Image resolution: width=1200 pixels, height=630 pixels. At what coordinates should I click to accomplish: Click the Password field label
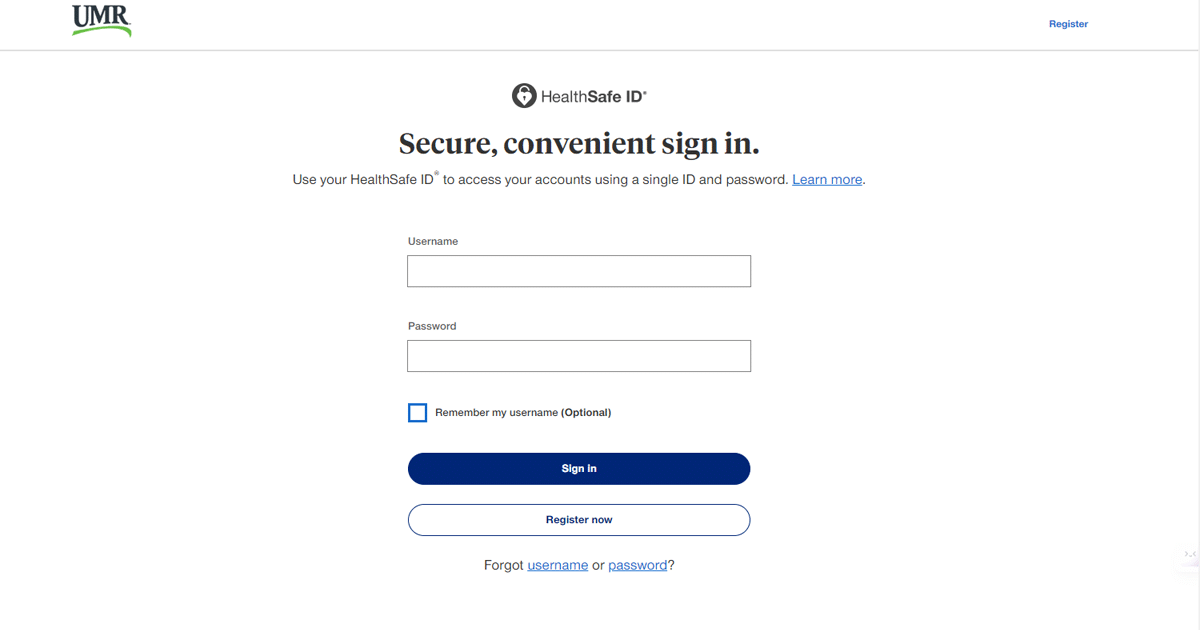(432, 326)
